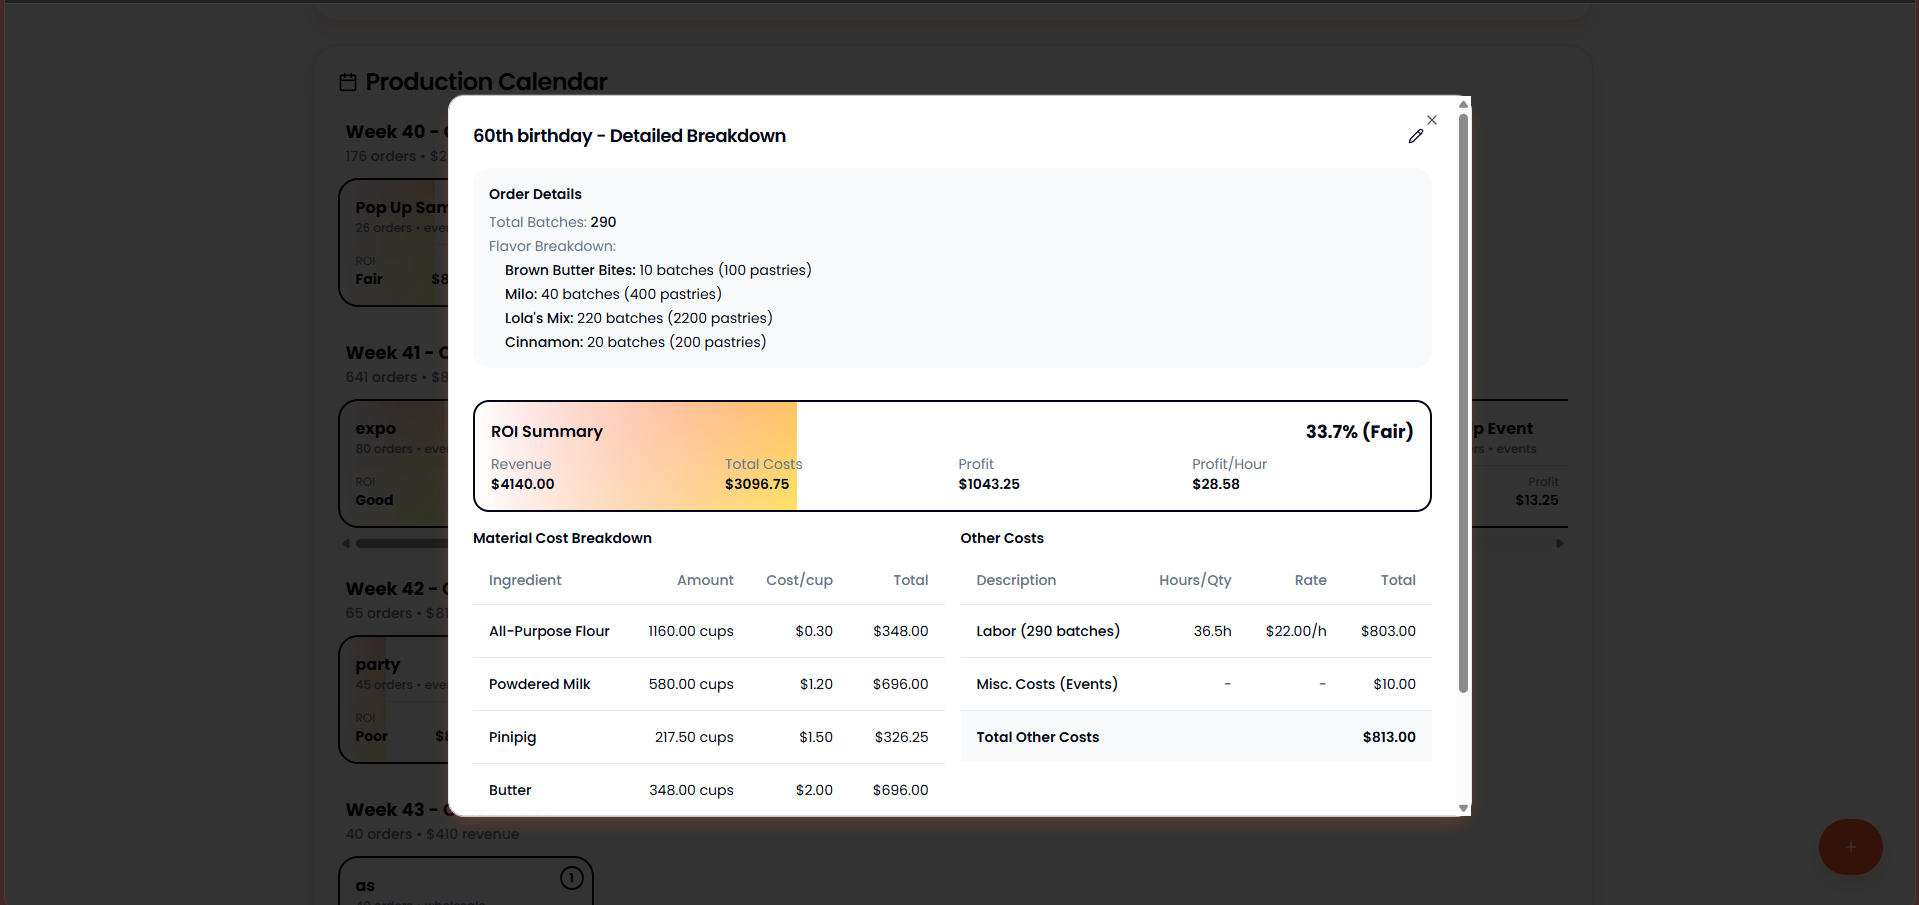
Task: Click the 'Description' column header
Action: (x=1016, y=580)
